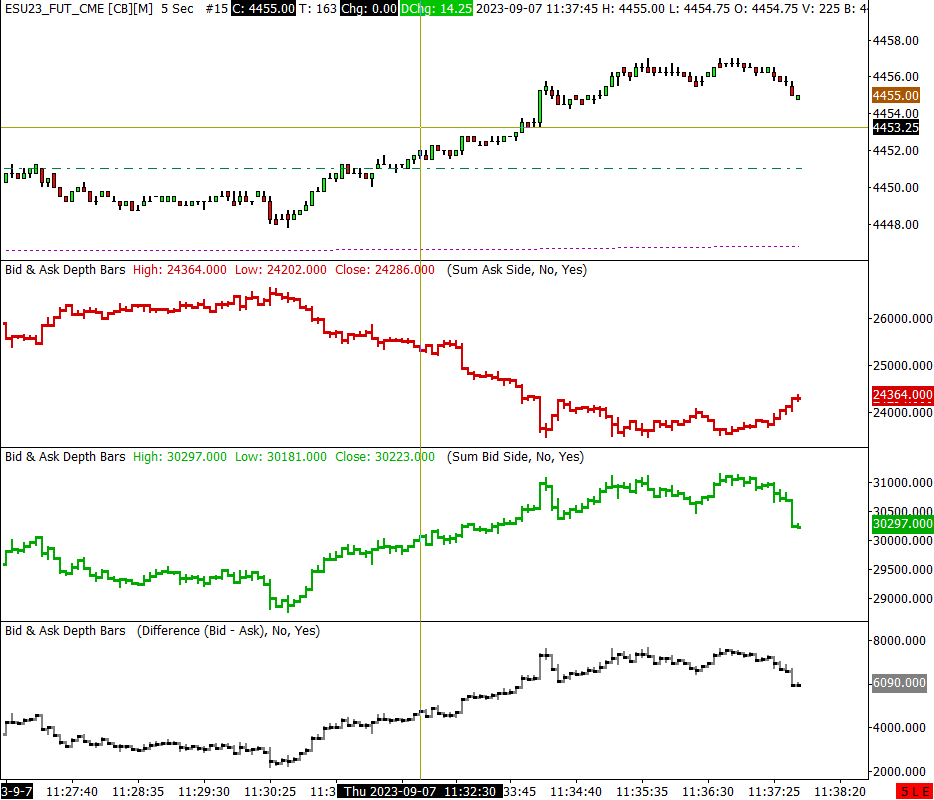The width and height of the screenshot is (934, 800).
Task: Click the 11:29:30 time axis label
Action: pyautogui.click(x=204, y=792)
